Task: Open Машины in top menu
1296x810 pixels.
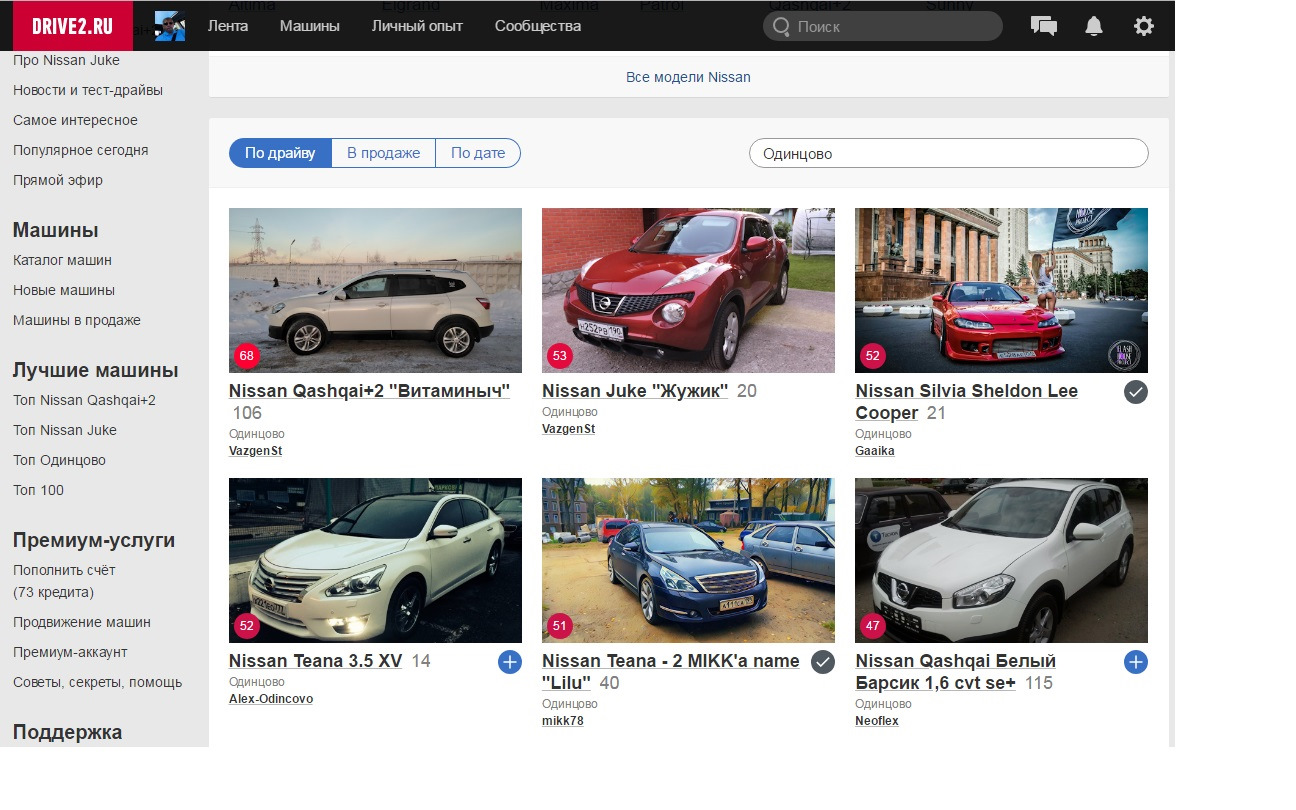Action: pyautogui.click(x=310, y=26)
